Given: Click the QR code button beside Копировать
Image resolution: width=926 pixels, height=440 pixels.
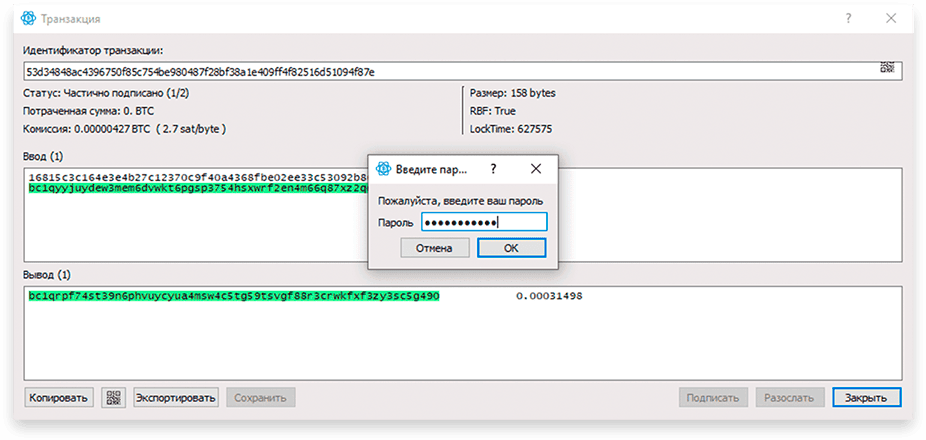Looking at the screenshot, I should coord(113,397).
